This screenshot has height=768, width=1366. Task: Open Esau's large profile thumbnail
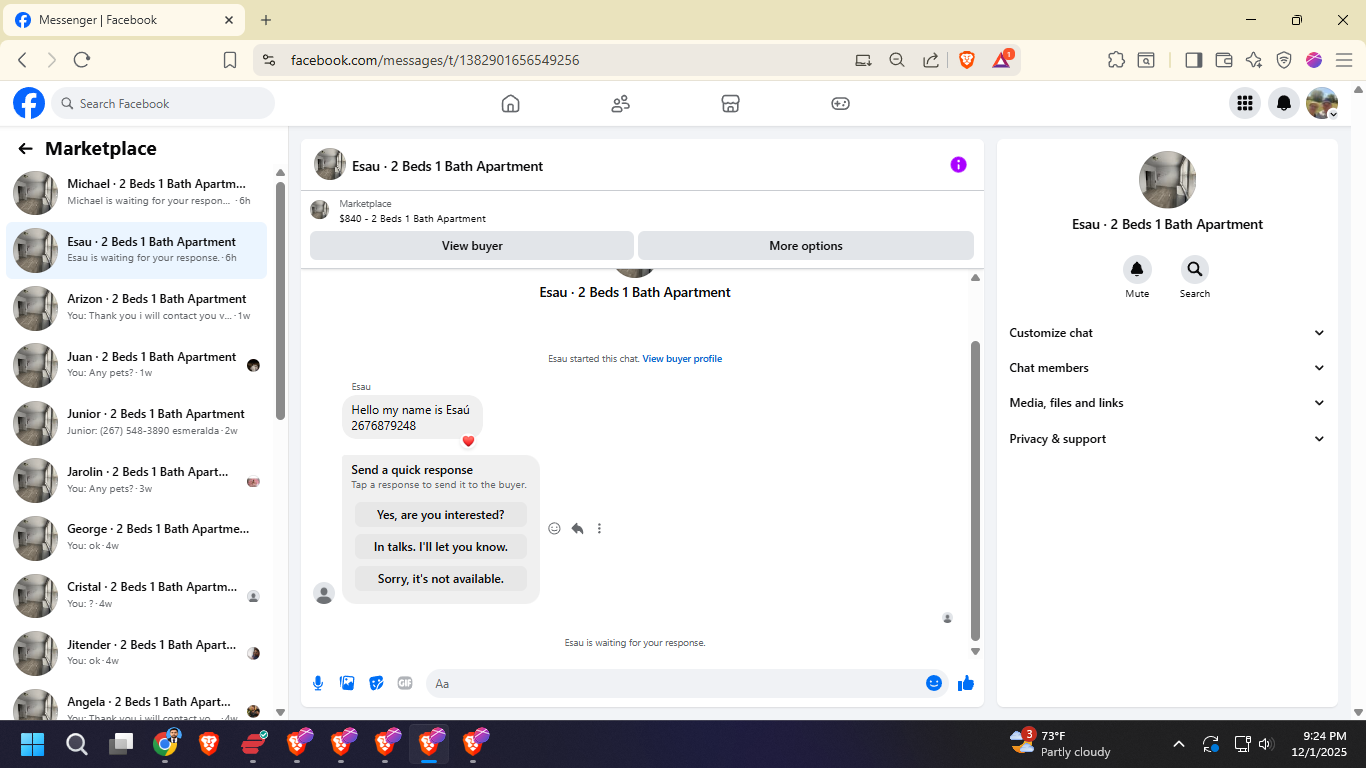point(1167,180)
